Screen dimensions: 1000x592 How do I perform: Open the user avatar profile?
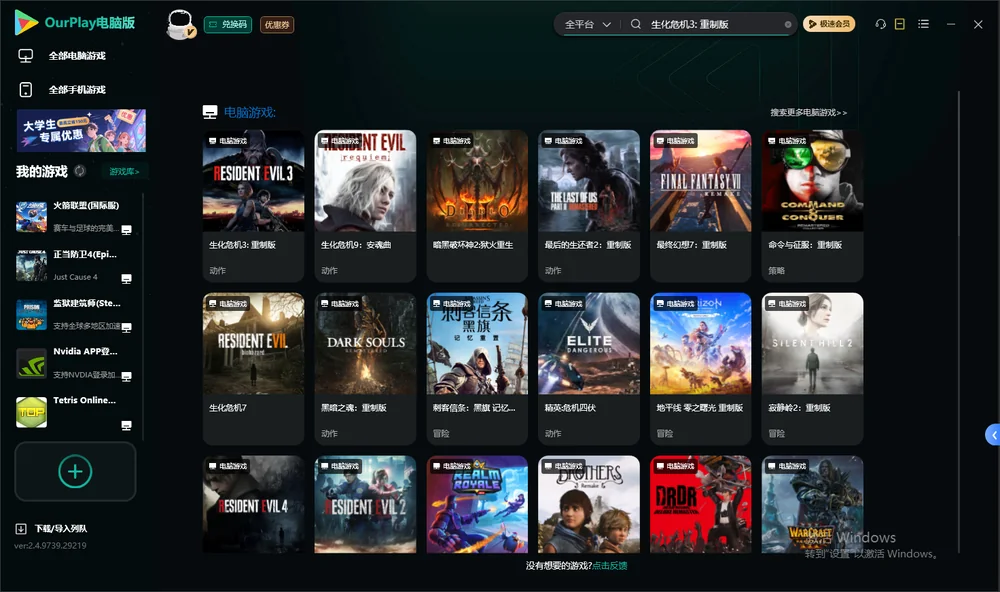tap(180, 24)
